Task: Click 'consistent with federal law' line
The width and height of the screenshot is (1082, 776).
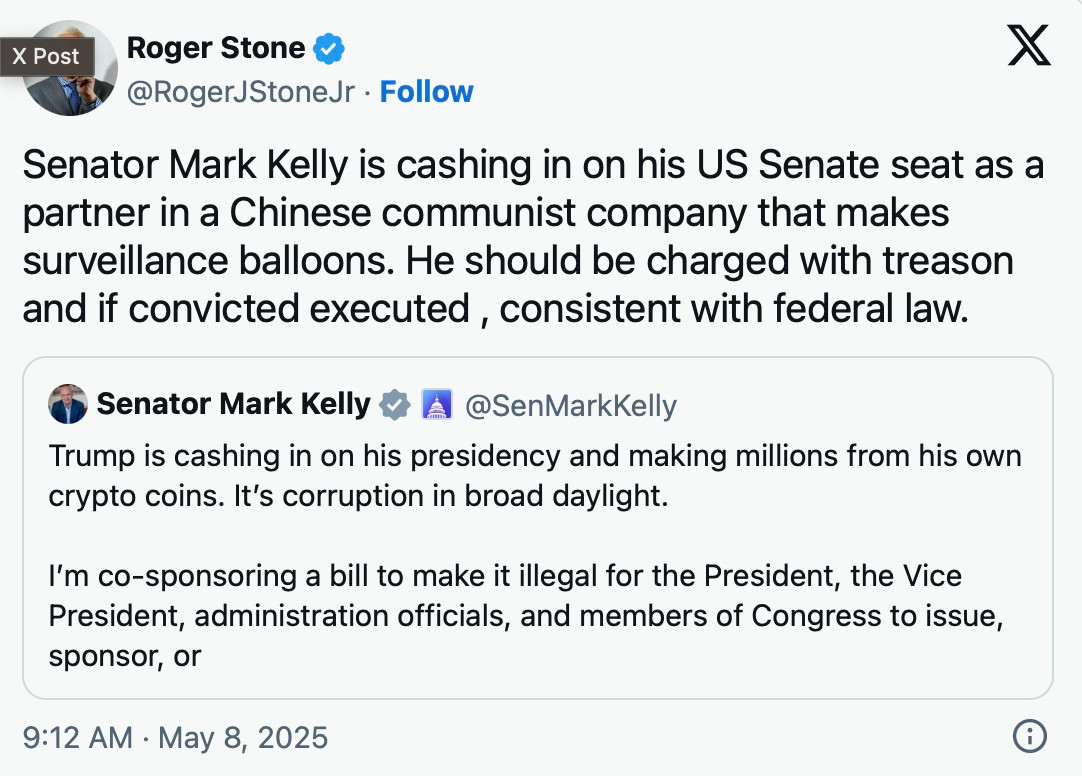Action: [x=734, y=308]
